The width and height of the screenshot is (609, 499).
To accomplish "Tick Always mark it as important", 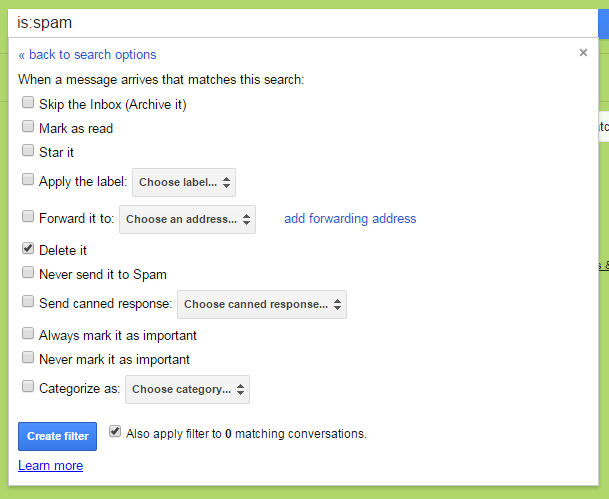I will pyautogui.click(x=28, y=334).
